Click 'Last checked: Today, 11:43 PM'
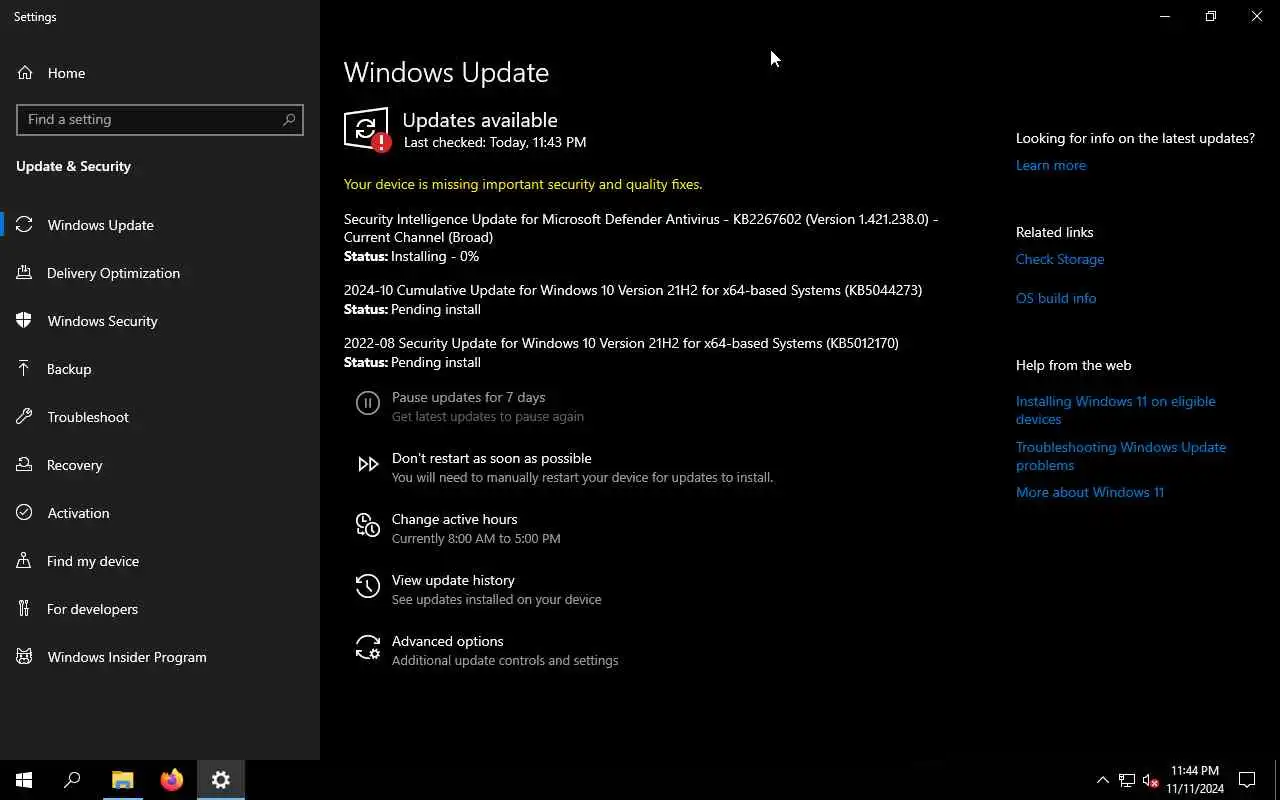 tap(495, 142)
